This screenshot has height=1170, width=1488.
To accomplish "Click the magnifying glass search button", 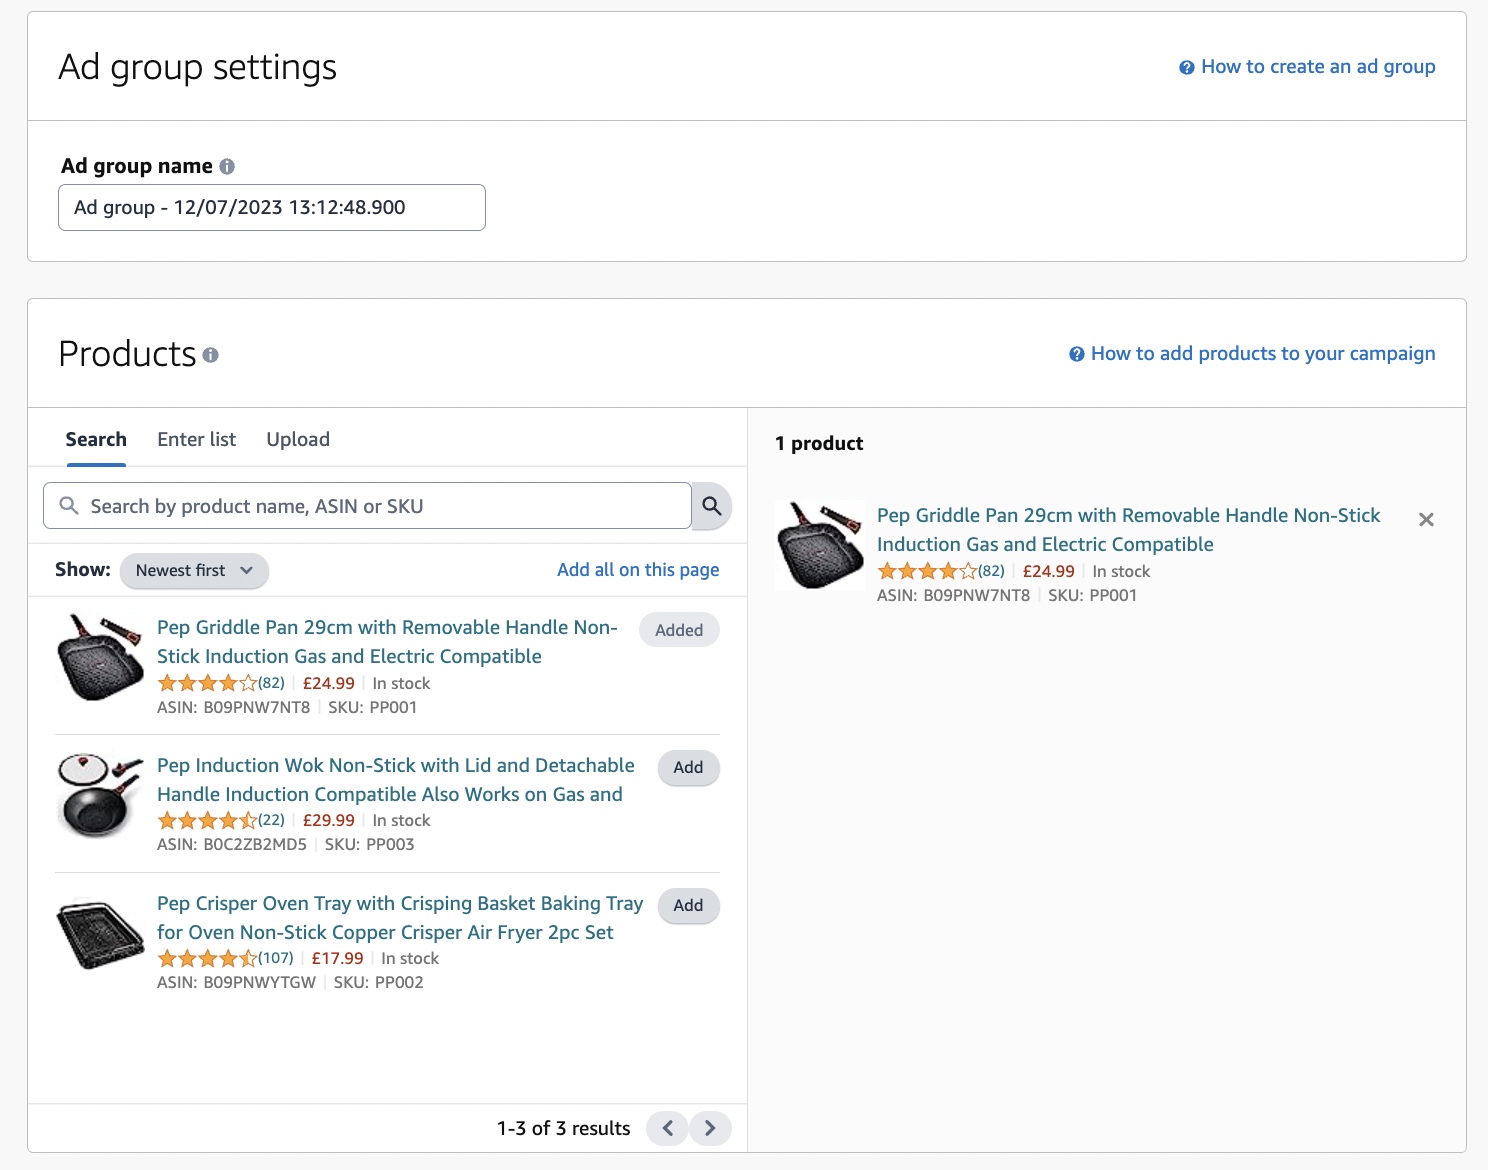I will click(x=712, y=506).
